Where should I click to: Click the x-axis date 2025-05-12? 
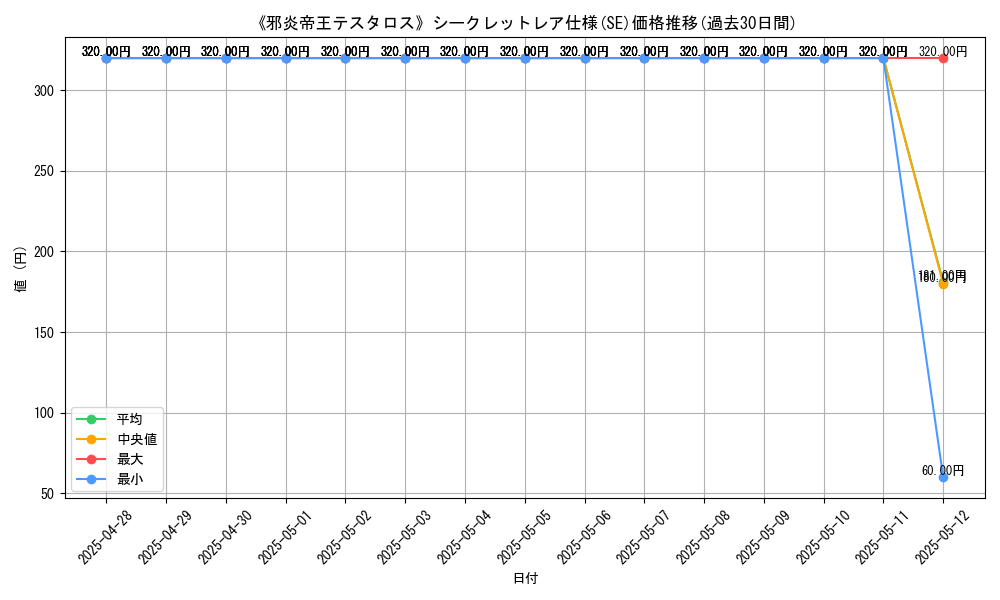coord(942,537)
